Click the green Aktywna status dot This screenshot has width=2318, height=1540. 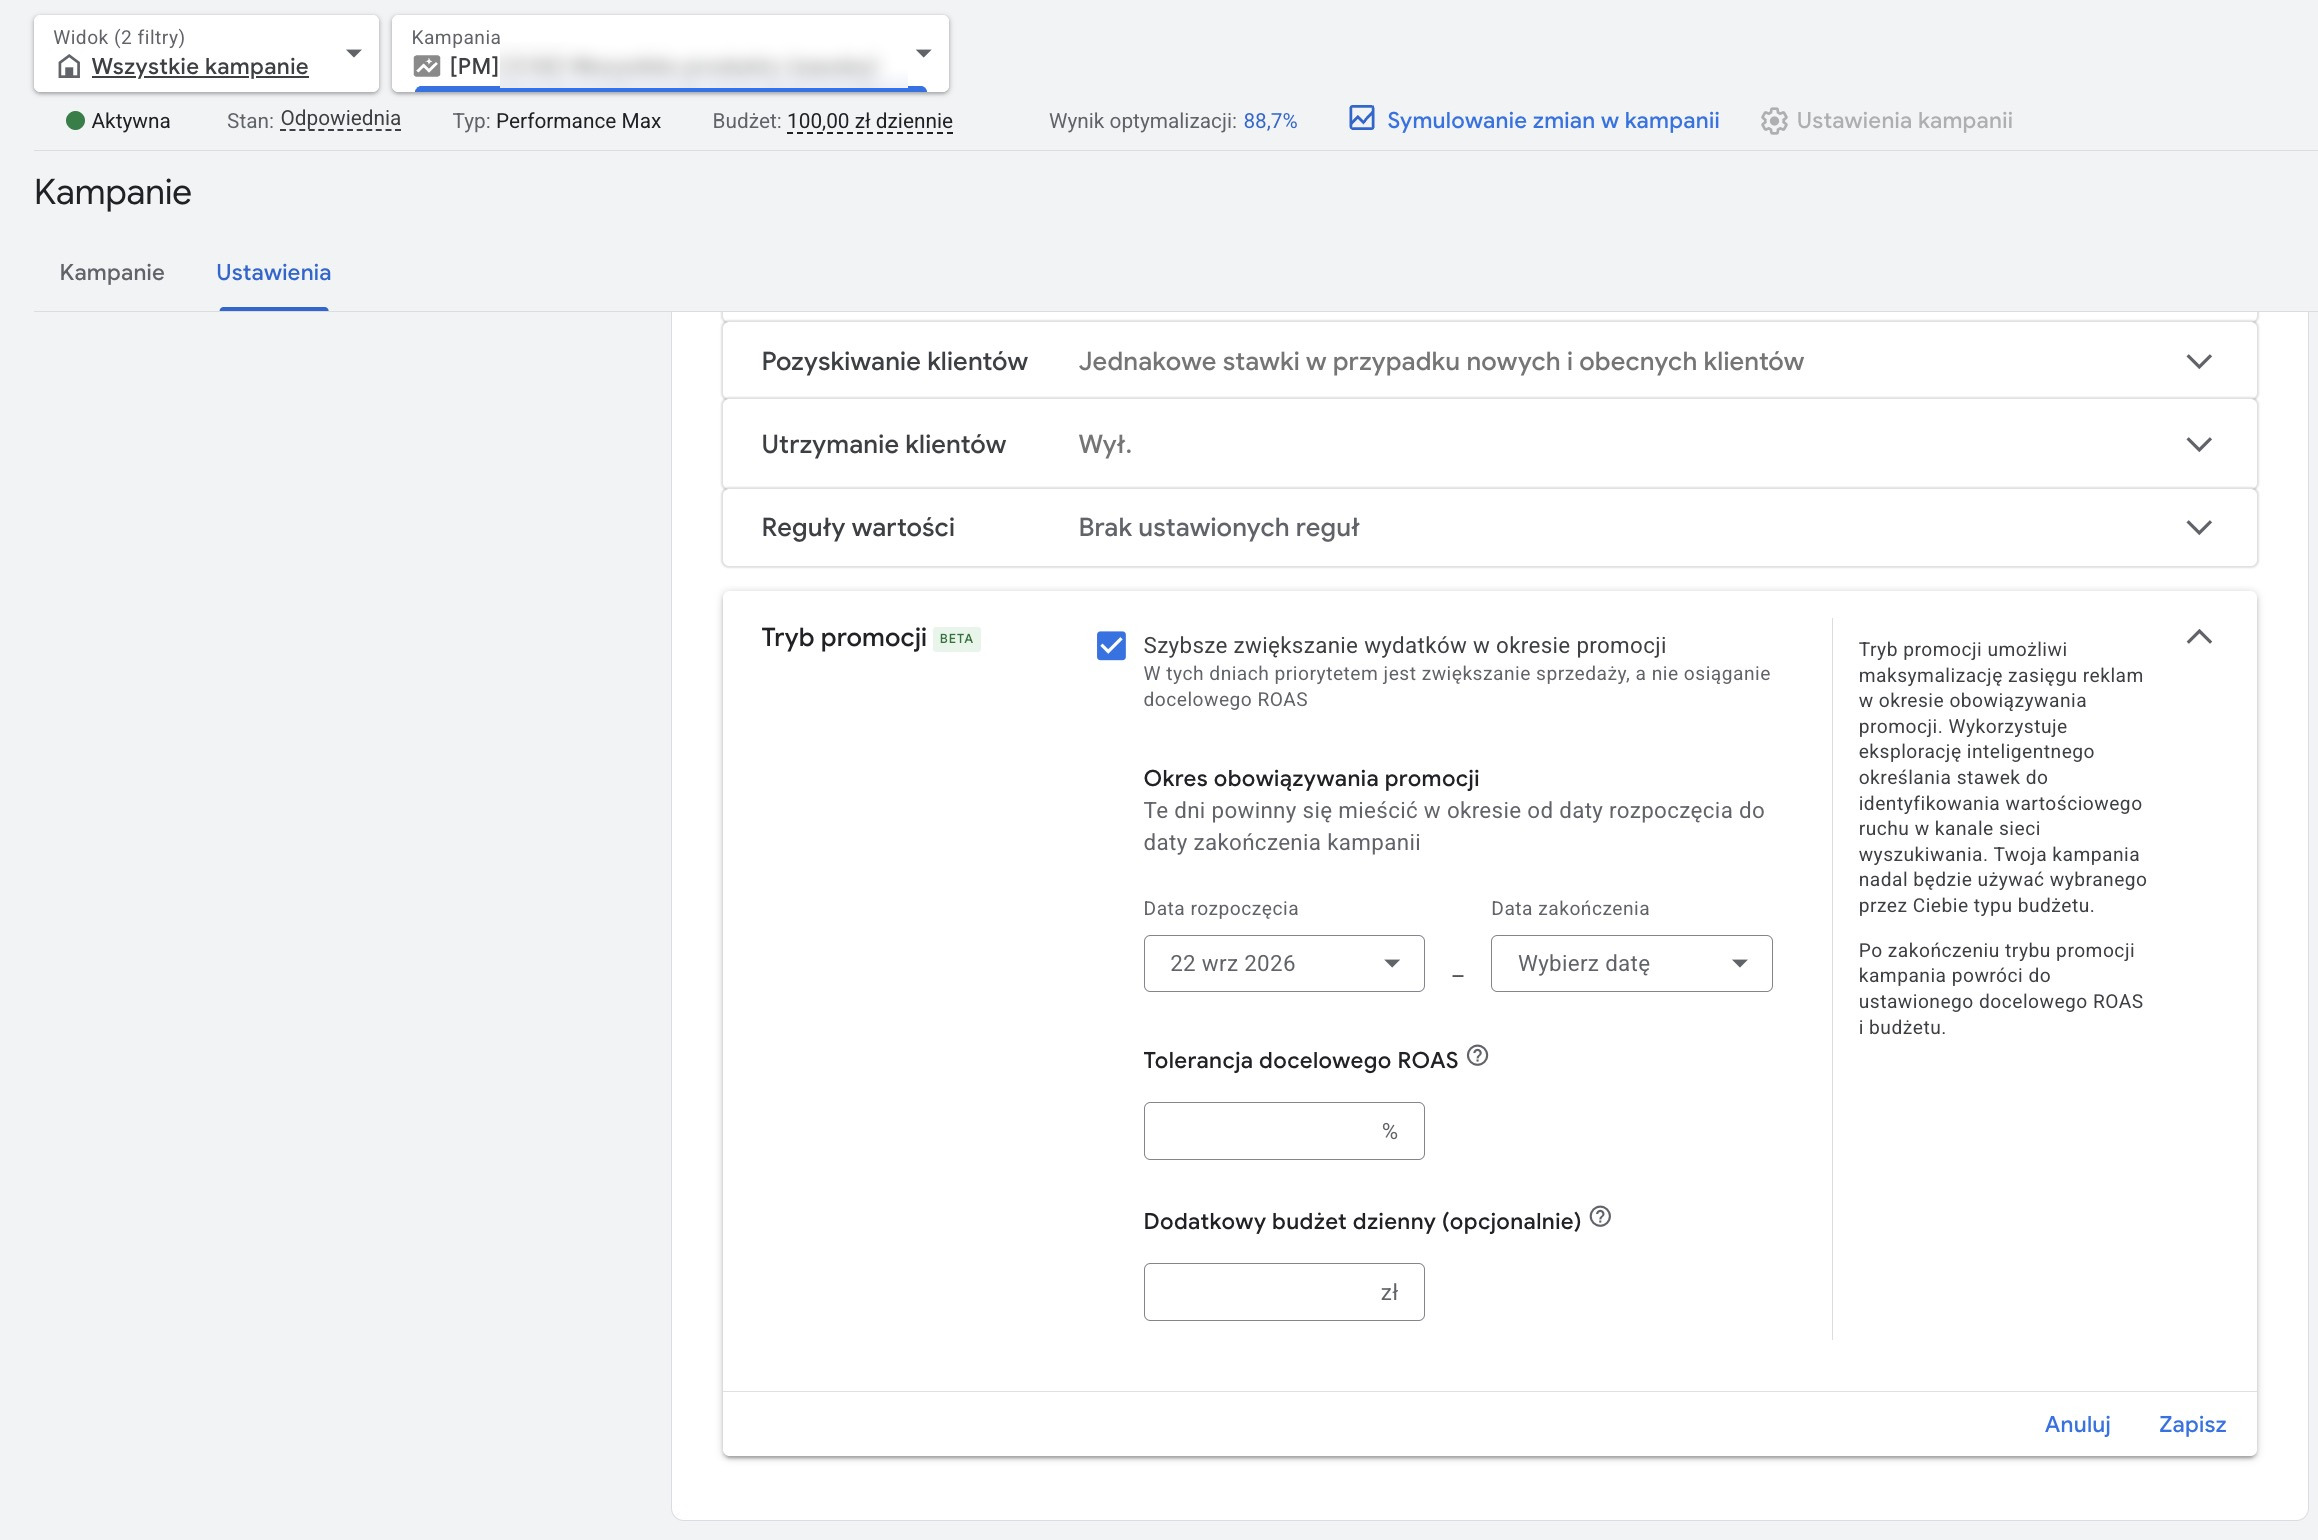[75, 121]
